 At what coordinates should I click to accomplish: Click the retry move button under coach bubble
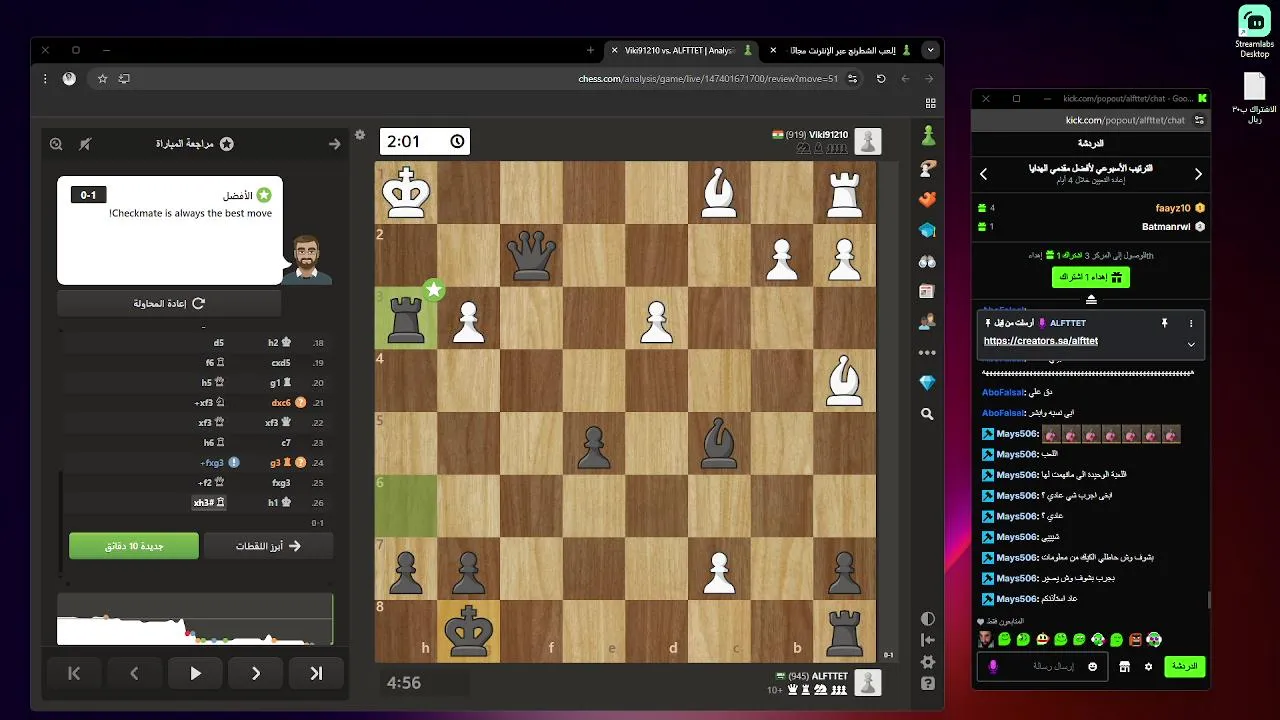[169, 303]
